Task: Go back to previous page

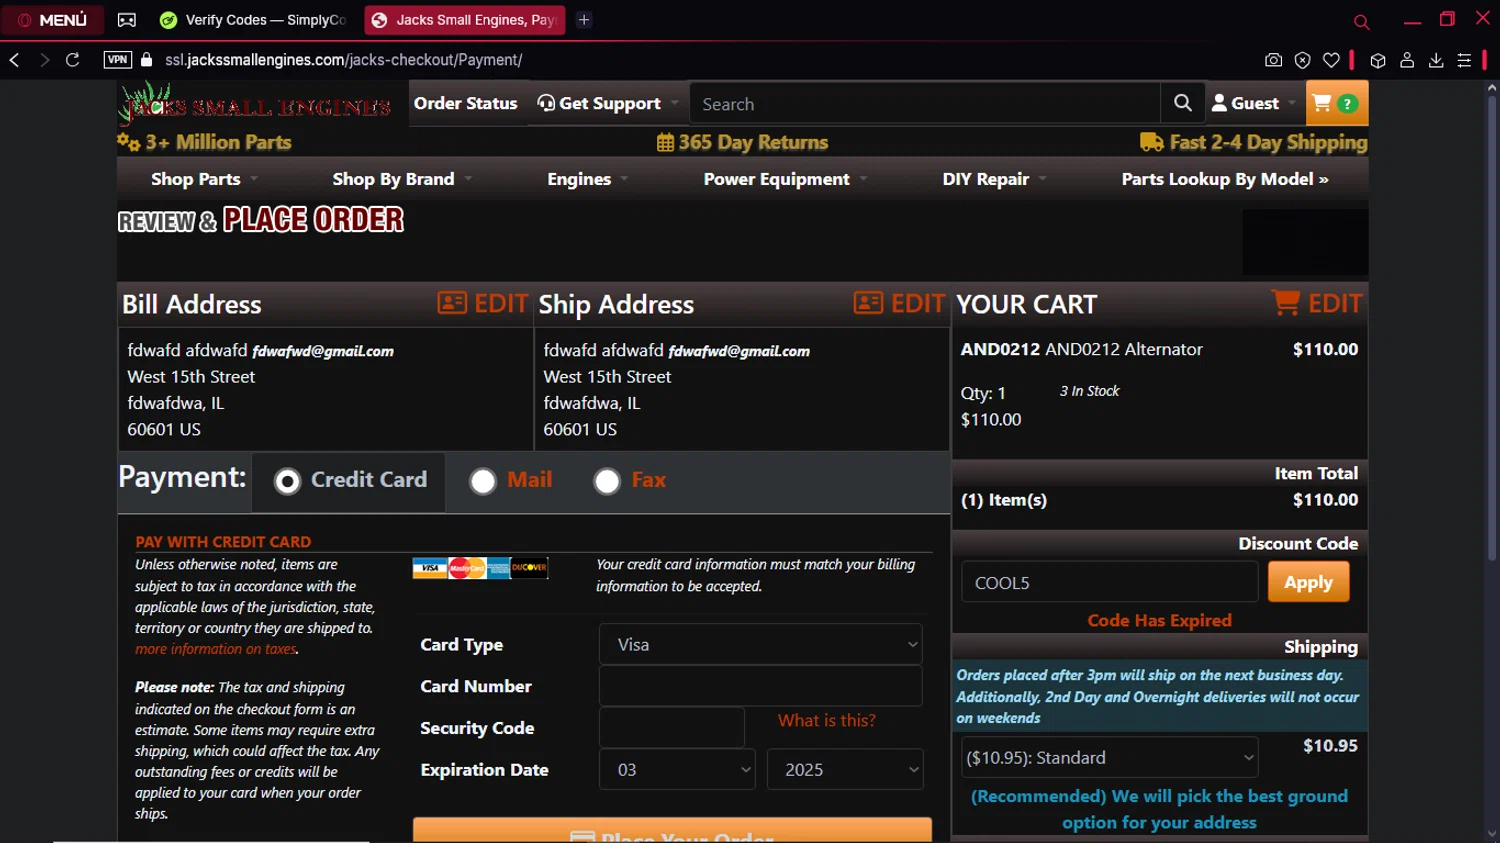Action: (x=14, y=60)
